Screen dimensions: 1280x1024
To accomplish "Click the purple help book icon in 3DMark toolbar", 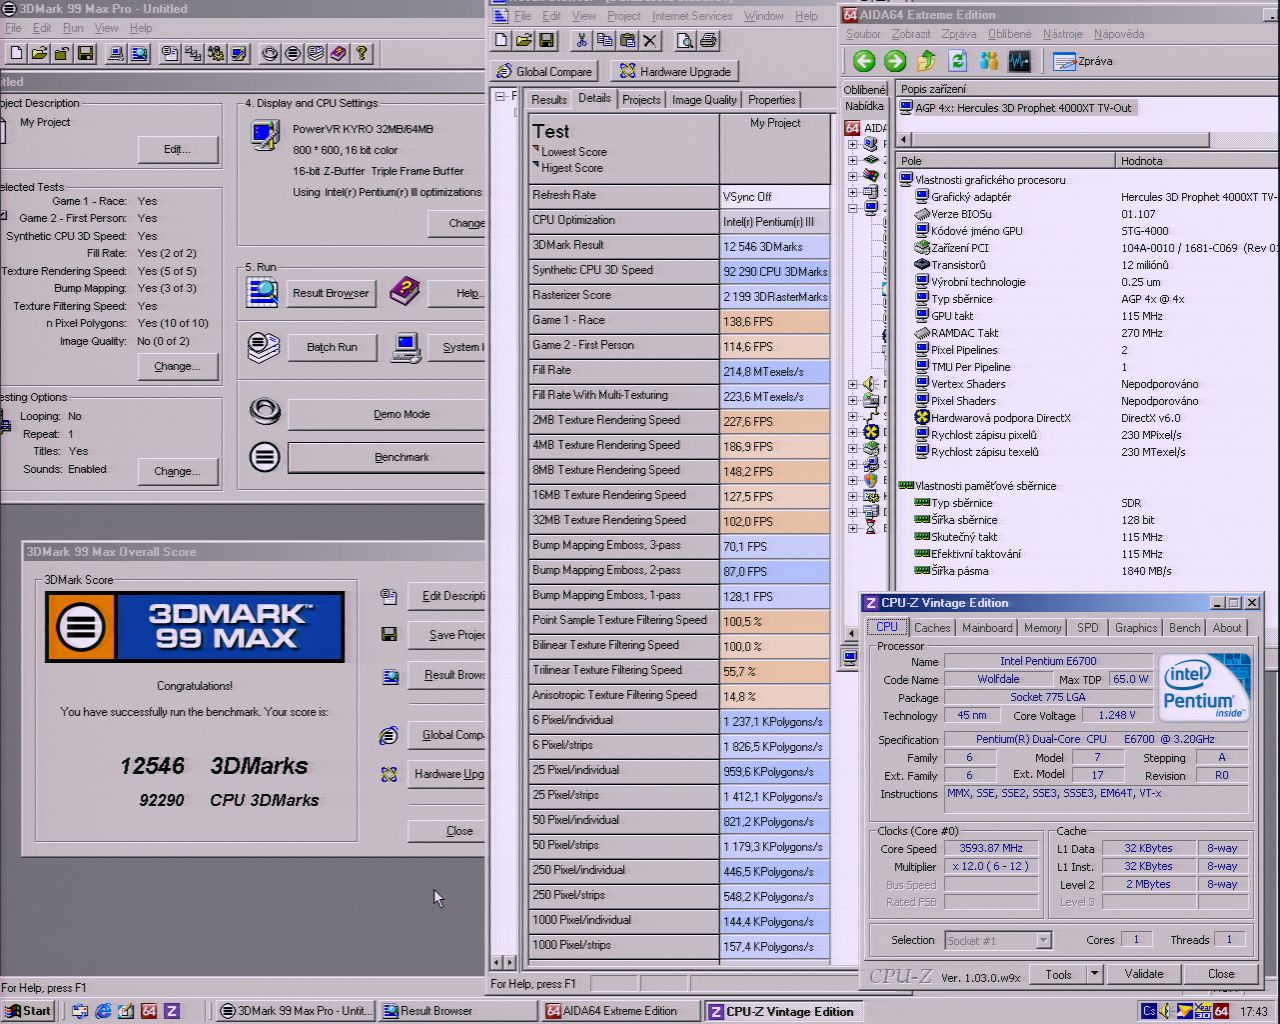I will pos(338,53).
